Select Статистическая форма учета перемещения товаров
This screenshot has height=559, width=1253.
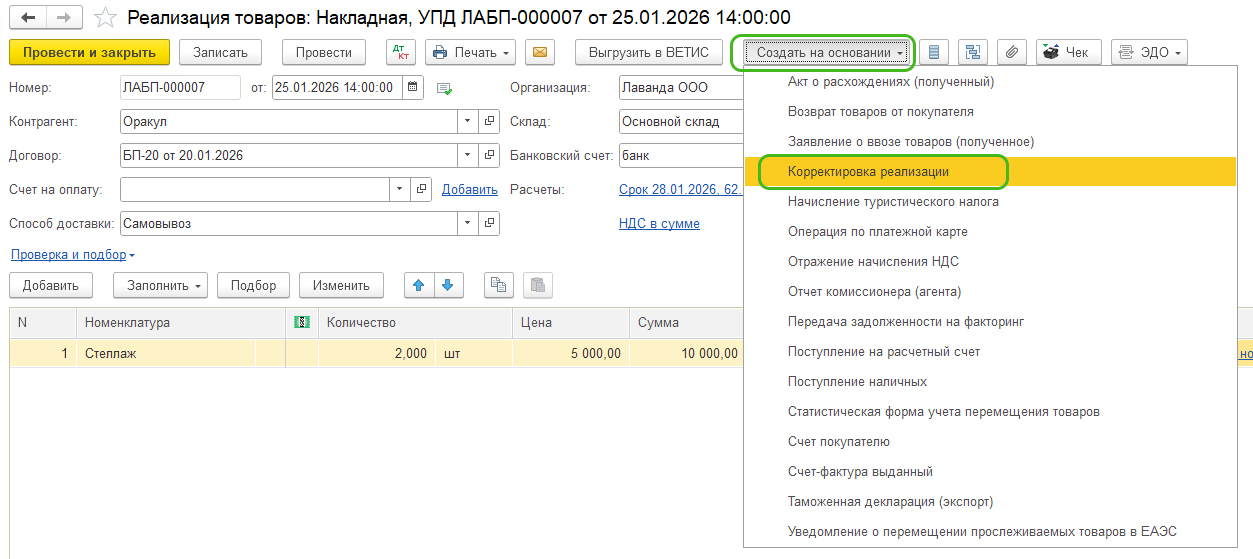tap(990, 412)
